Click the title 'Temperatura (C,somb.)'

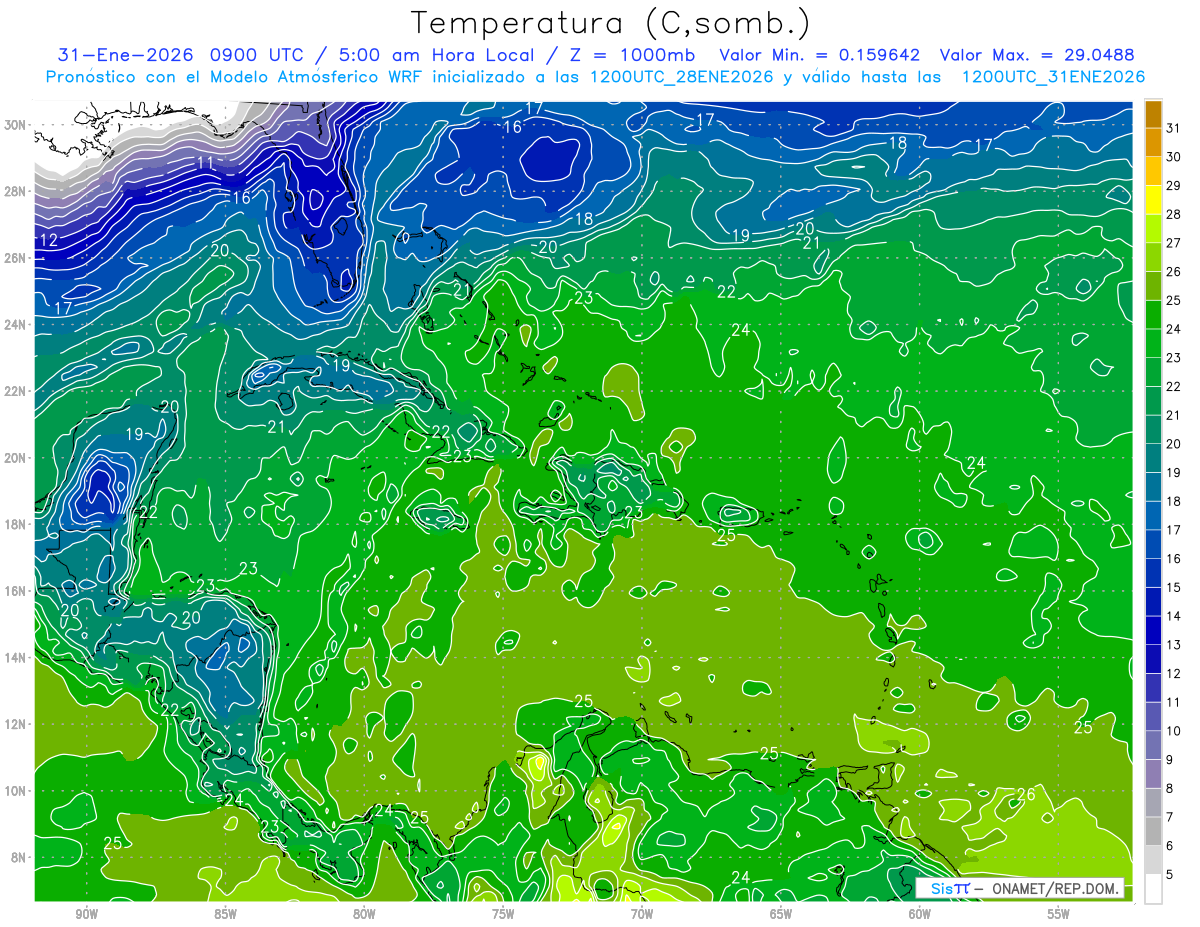tap(610, 23)
